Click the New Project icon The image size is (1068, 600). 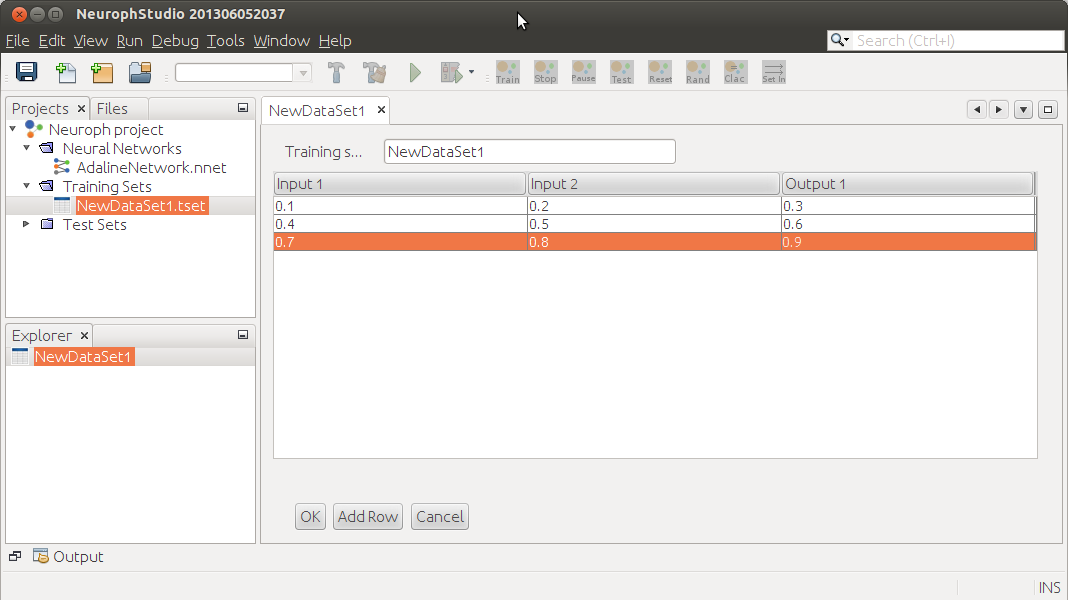point(102,72)
